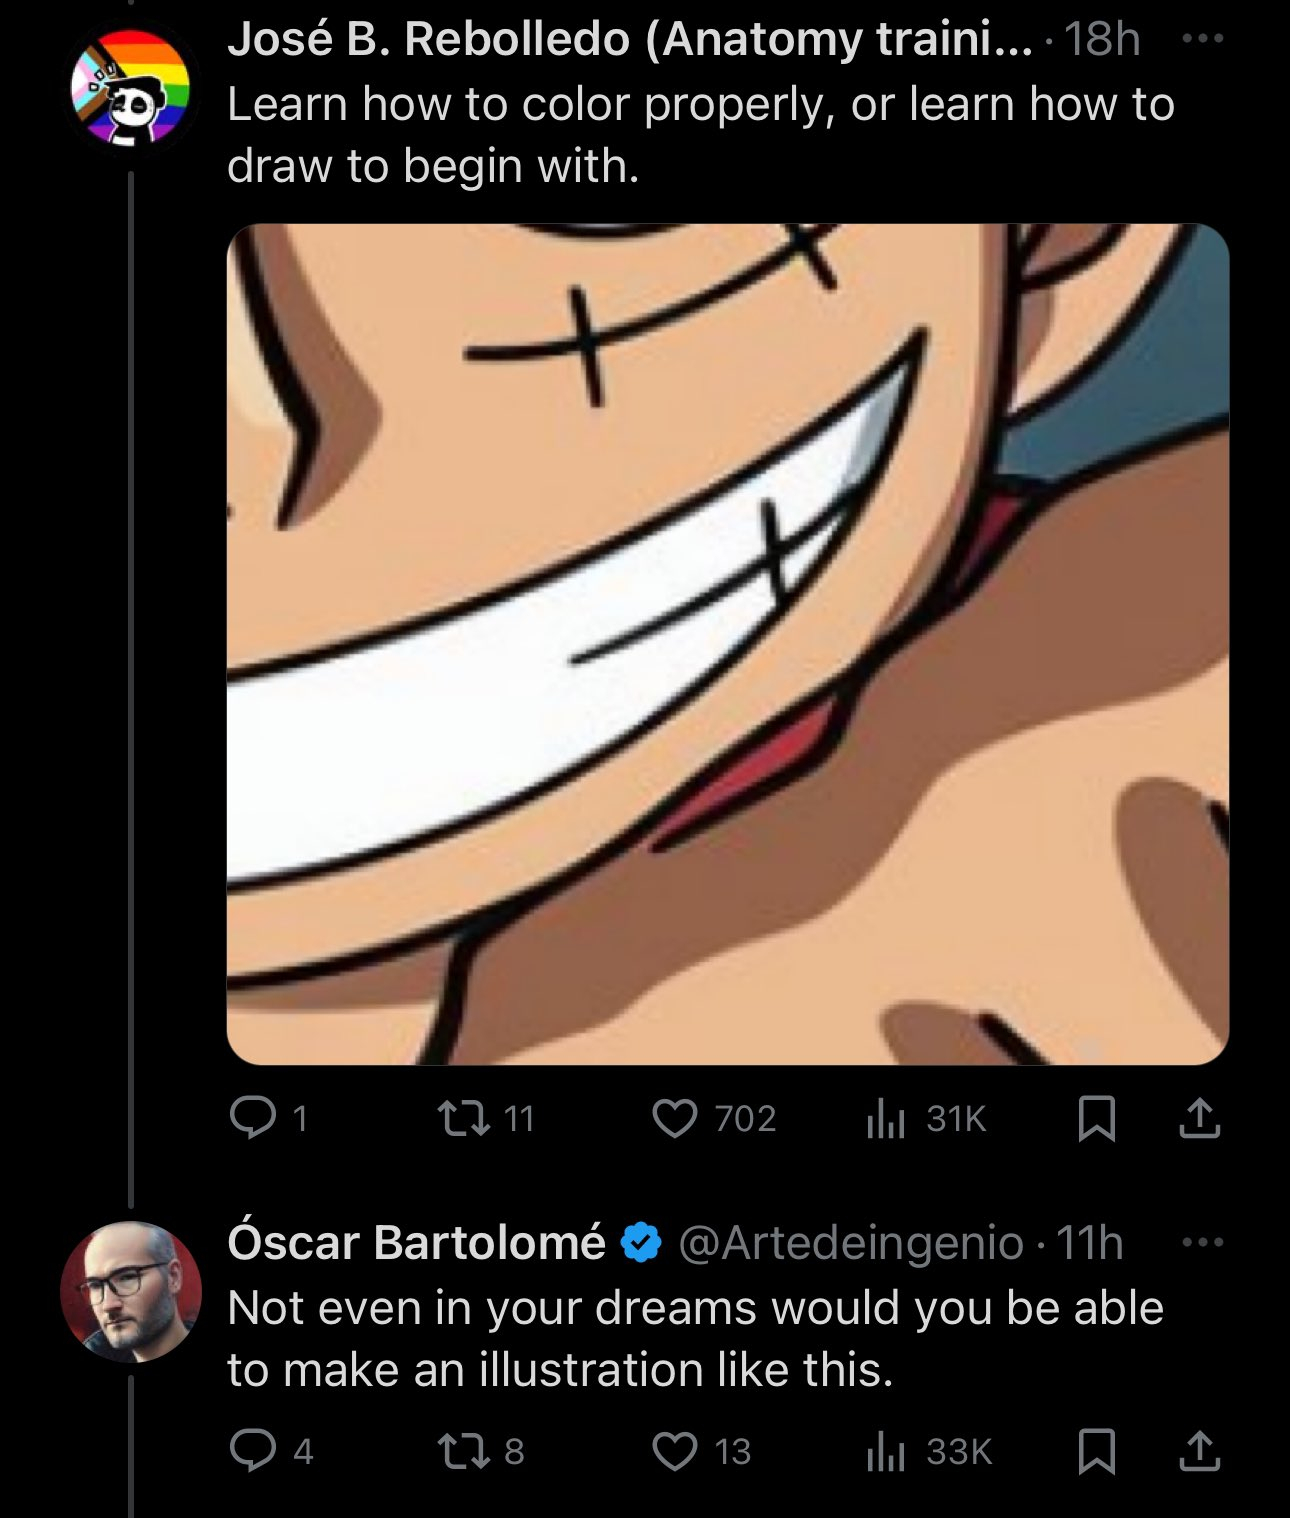Viewport: 1290px width, 1518px height.
Task: Click Óscar Bartolomé's profile picture
Action: pyautogui.click(x=131, y=1291)
